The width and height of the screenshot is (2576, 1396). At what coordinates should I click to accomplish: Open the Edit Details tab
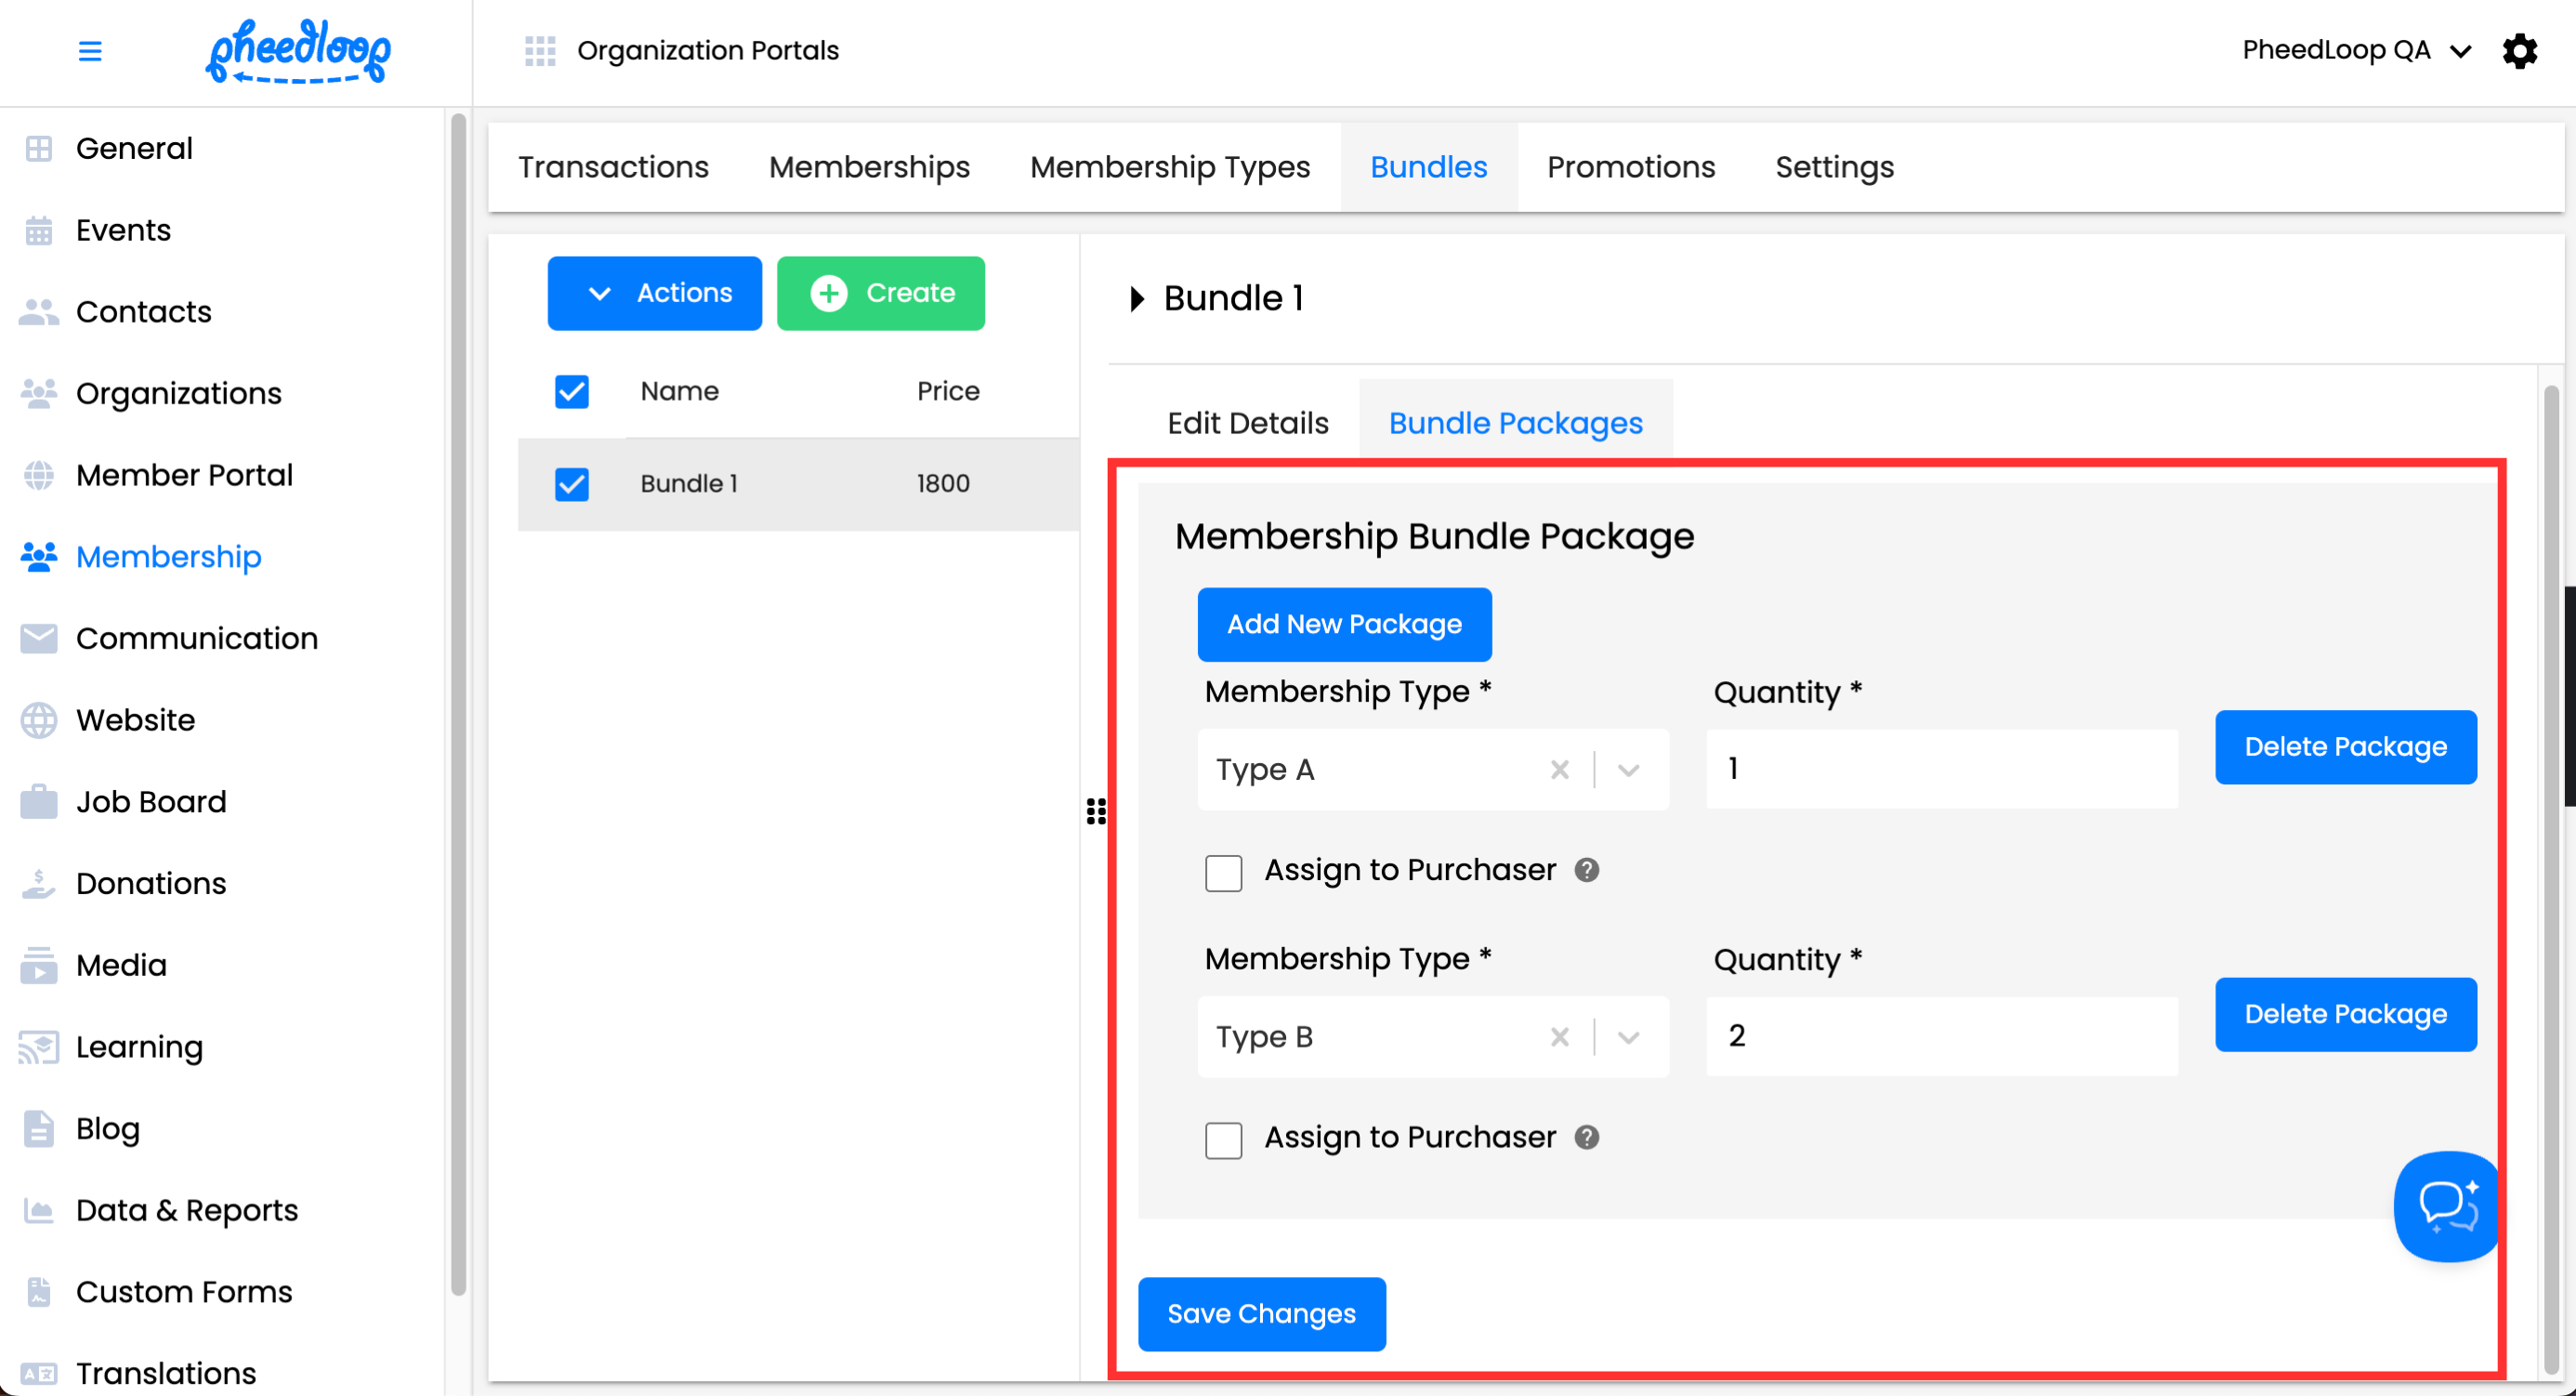[x=1247, y=423]
